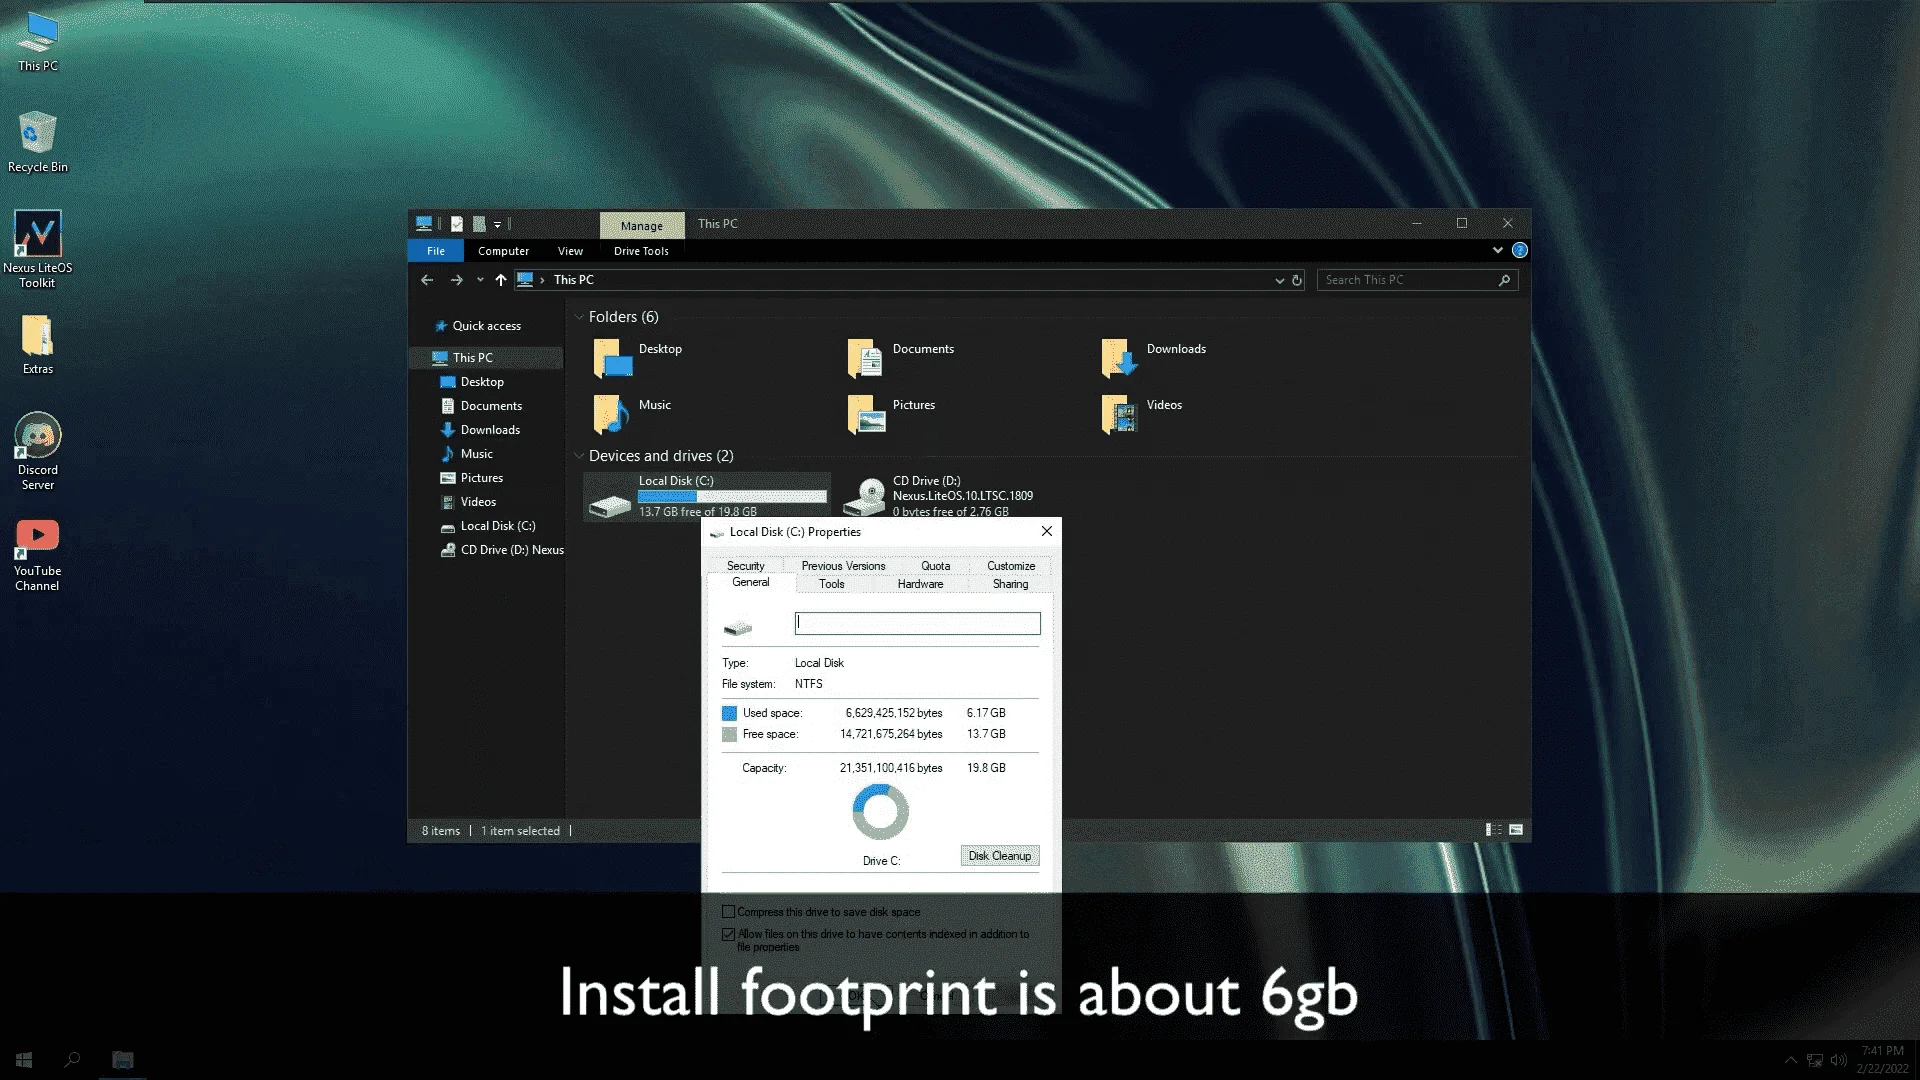The height and width of the screenshot is (1080, 1920).
Task: Open the Computer ribbon tab
Action: (503, 251)
